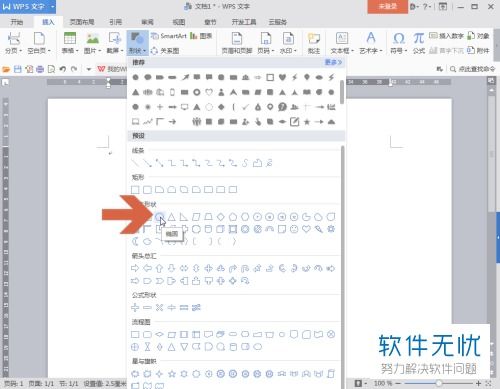Open the page break dropdown
Screen dimensions: 500x389
tap(13, 43)
